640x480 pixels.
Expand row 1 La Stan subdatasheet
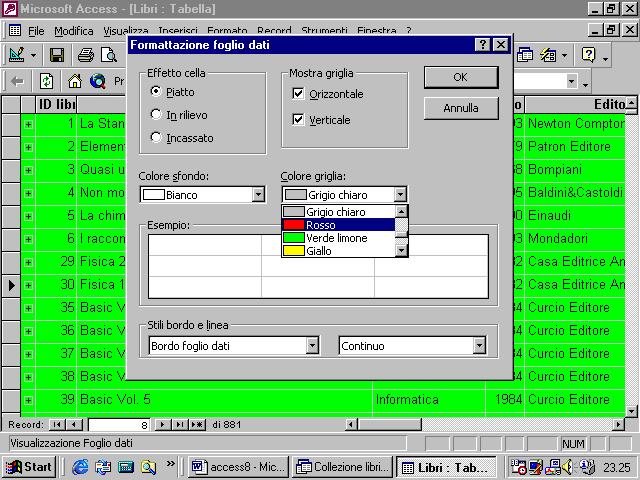(x=28, y=124)
